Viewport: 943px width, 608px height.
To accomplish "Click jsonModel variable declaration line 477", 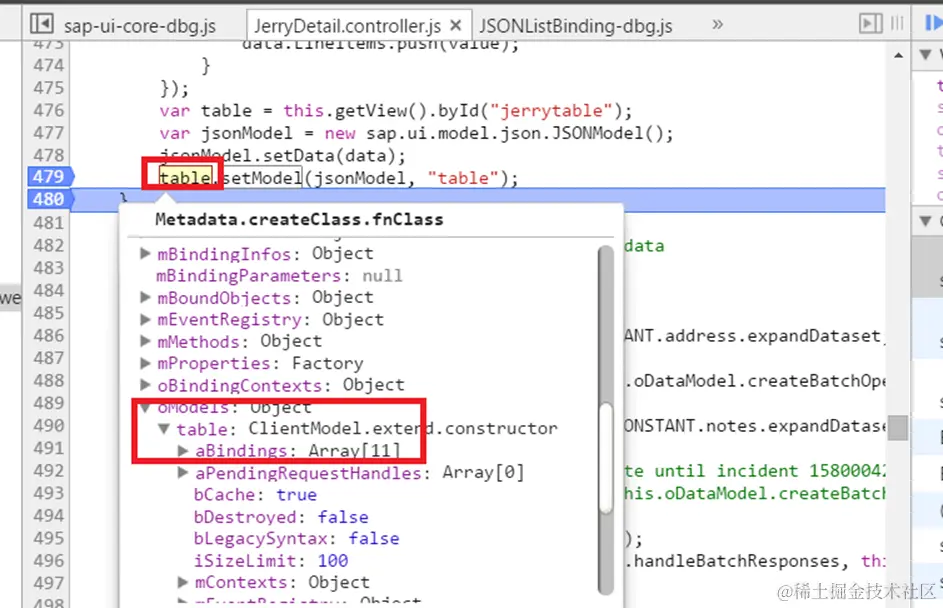I will [247, 133].
